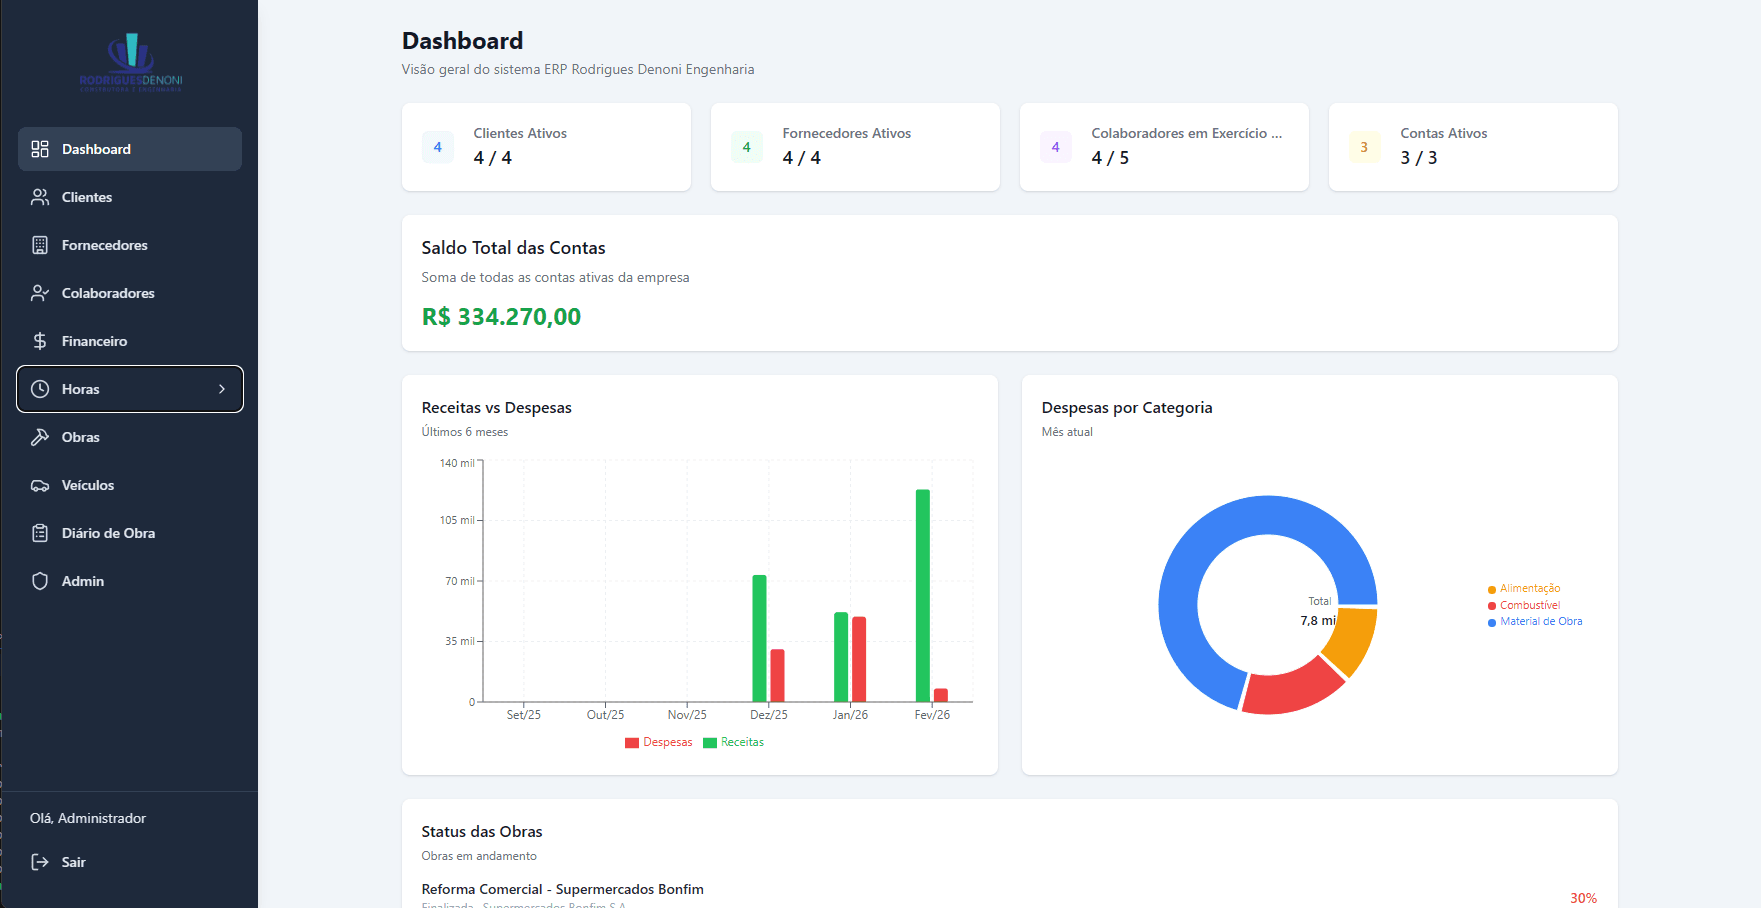Open the Reforma Comercial Supermercados Bonfim project
Viewport: 1761px width, 908px height.
pos(562,889)
